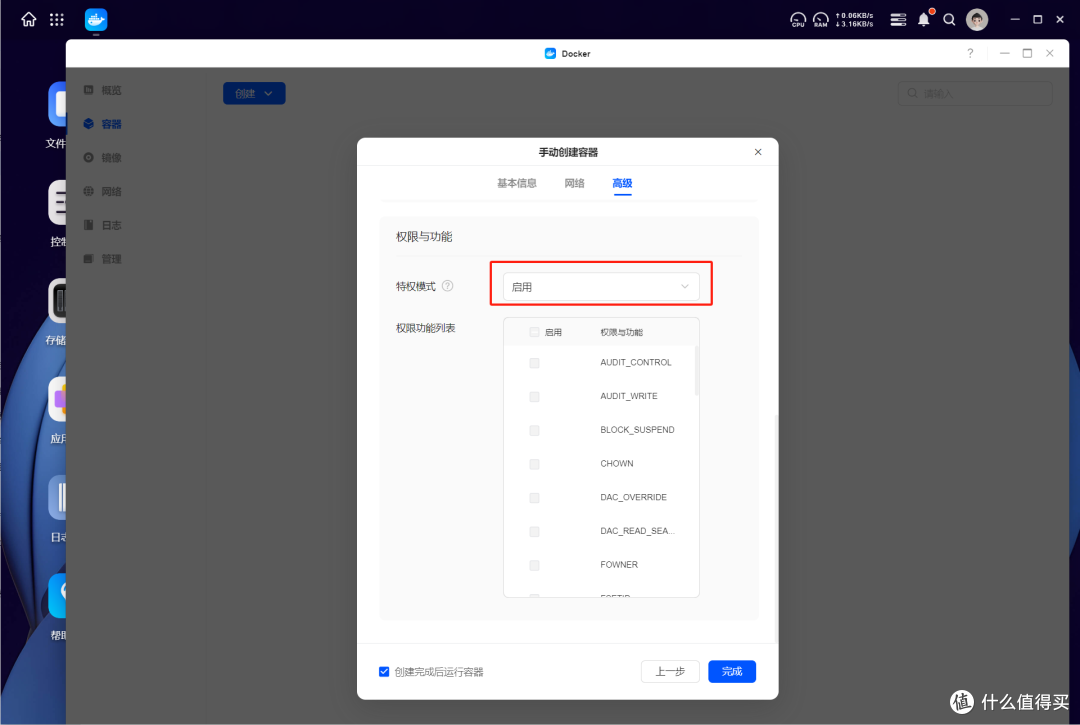The height and width of the screenshot is (725, 1080).
Task: Open 镜像 in the Docker sidebar
Action: (103, 158)
